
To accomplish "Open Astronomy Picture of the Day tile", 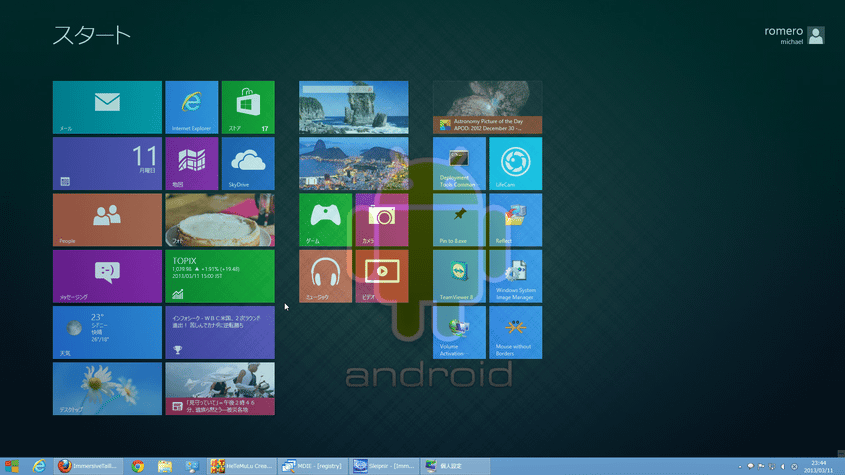I will [x=488, y=107].
